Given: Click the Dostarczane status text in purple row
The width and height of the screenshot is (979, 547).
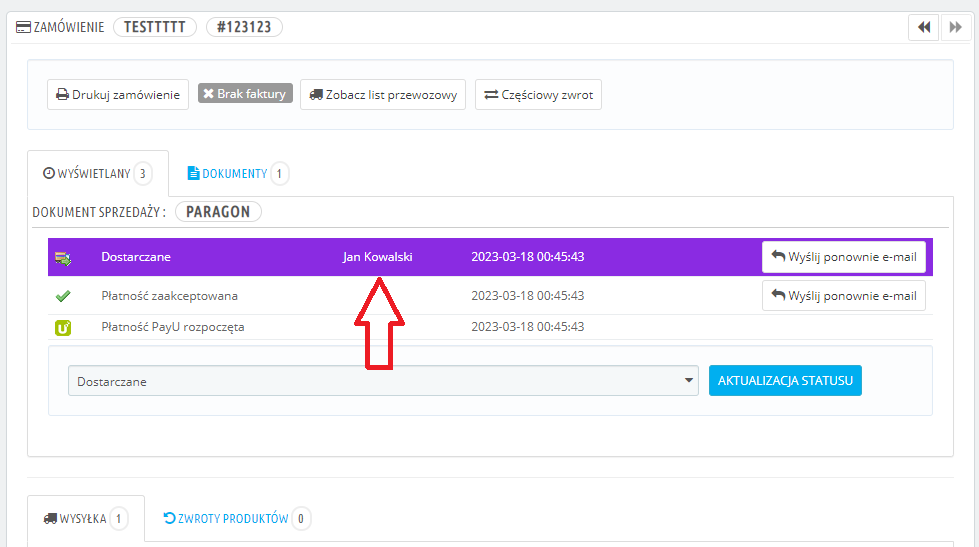Looking at the screenshot, I should coord(136,257).
